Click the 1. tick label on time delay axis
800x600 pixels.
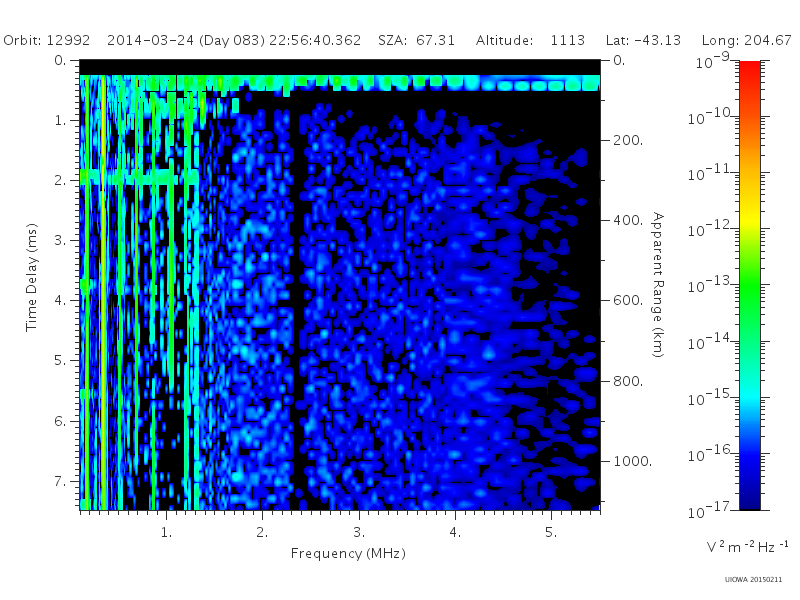(x=60, y=120)
